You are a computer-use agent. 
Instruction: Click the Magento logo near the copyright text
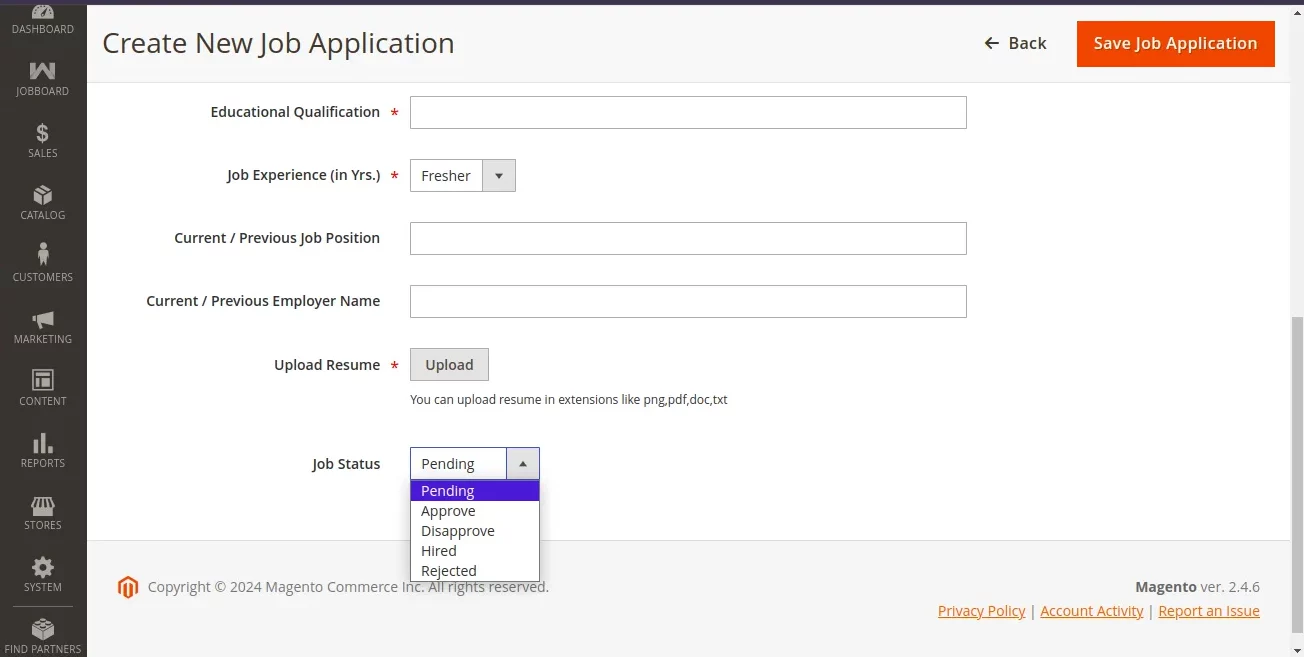(x=127, y=587)
